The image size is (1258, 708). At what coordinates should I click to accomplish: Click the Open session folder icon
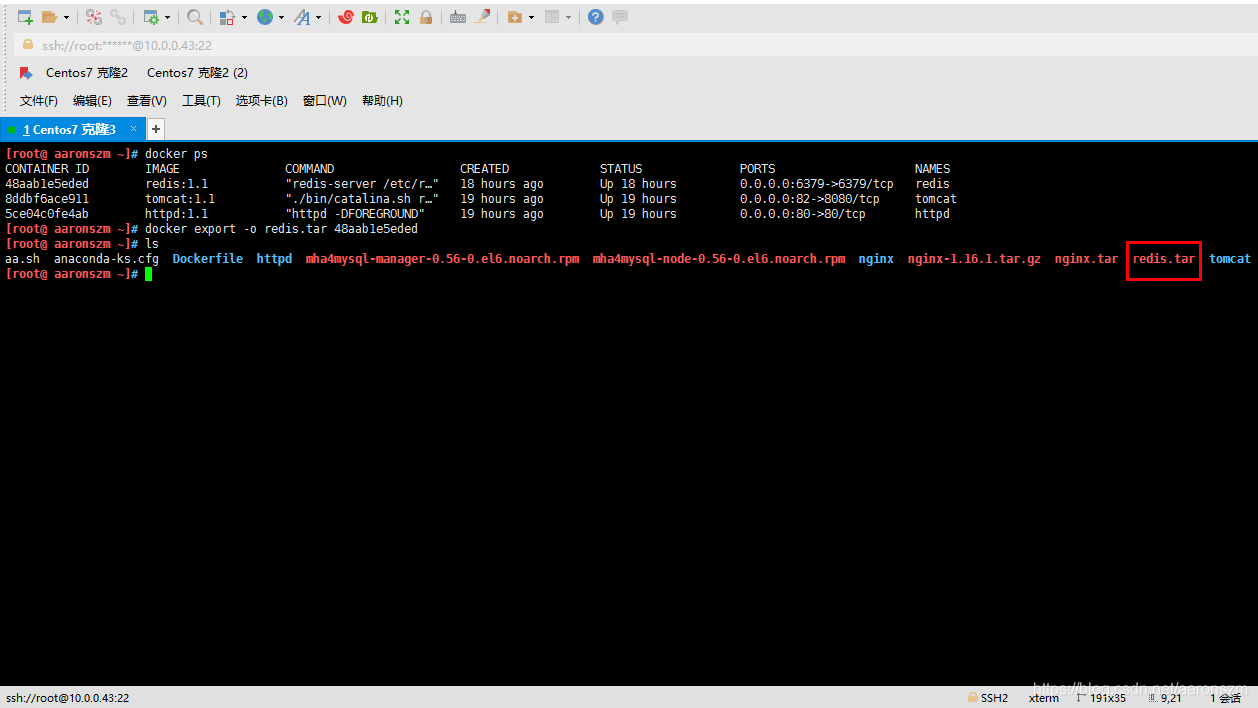[x=49, y=17]
